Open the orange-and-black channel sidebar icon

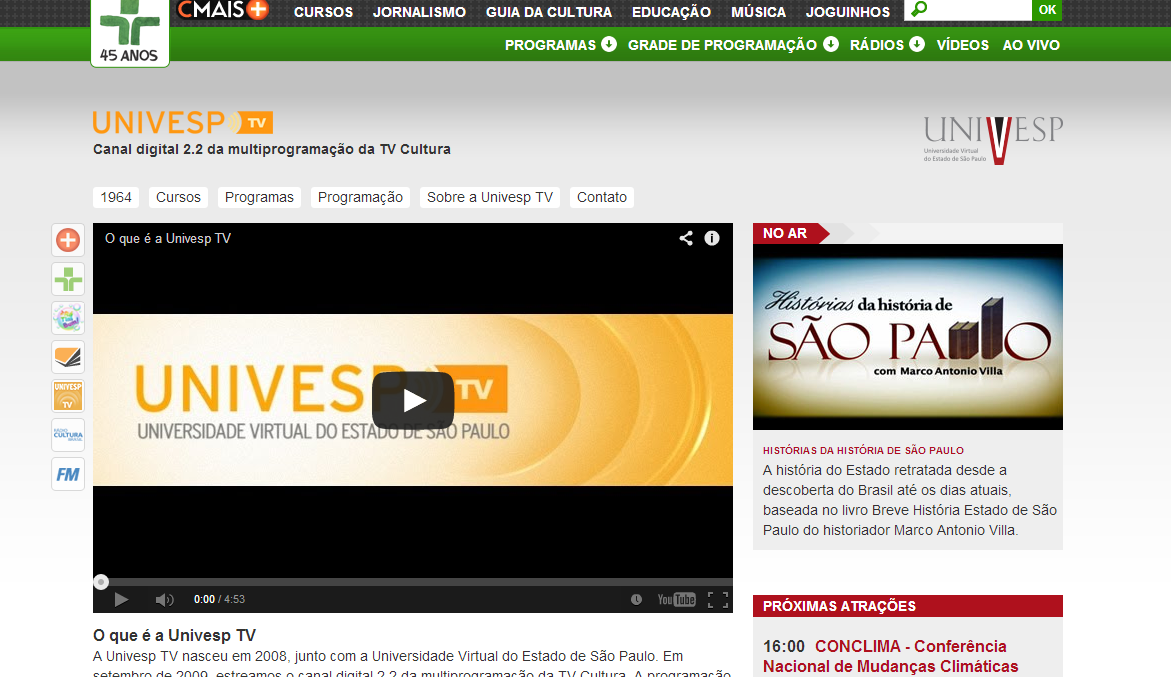coord(68,357)
